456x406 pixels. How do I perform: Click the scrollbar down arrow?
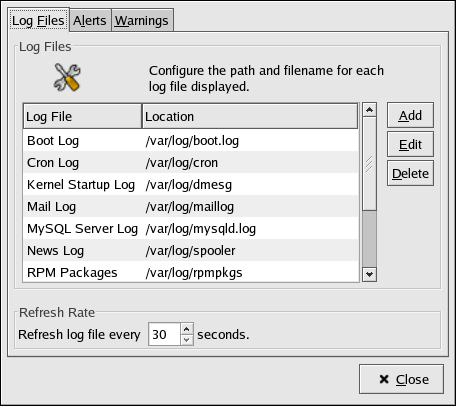(369, 274)
